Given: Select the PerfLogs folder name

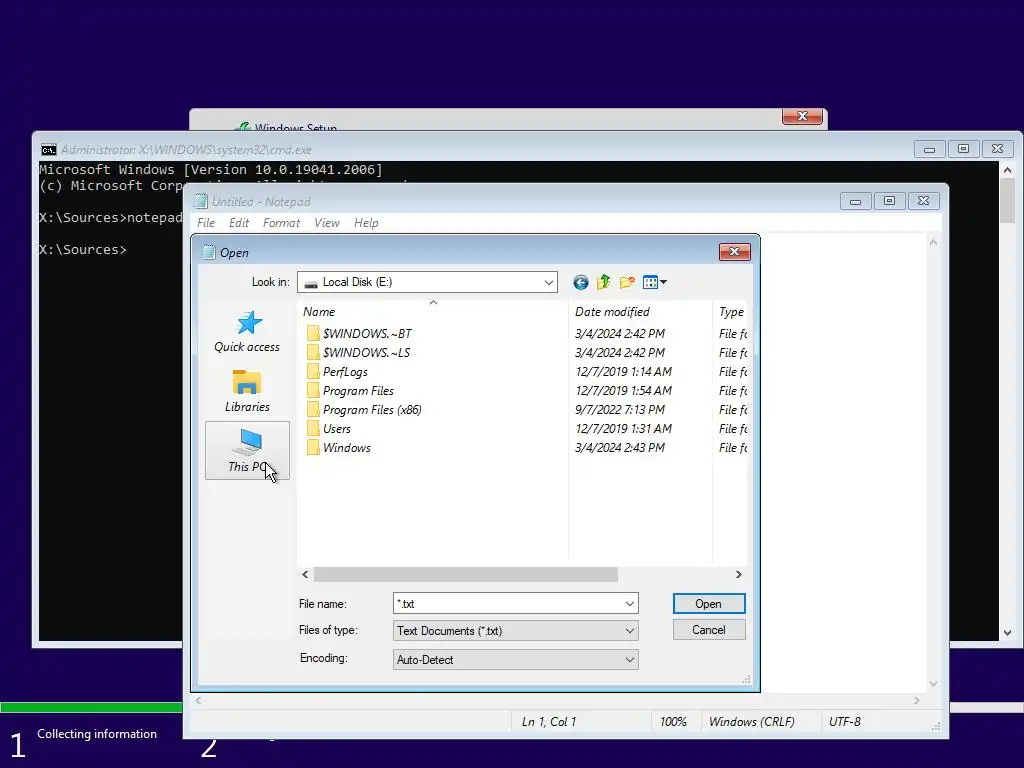Looking at the screenshot, I should (x=345, y=372).
